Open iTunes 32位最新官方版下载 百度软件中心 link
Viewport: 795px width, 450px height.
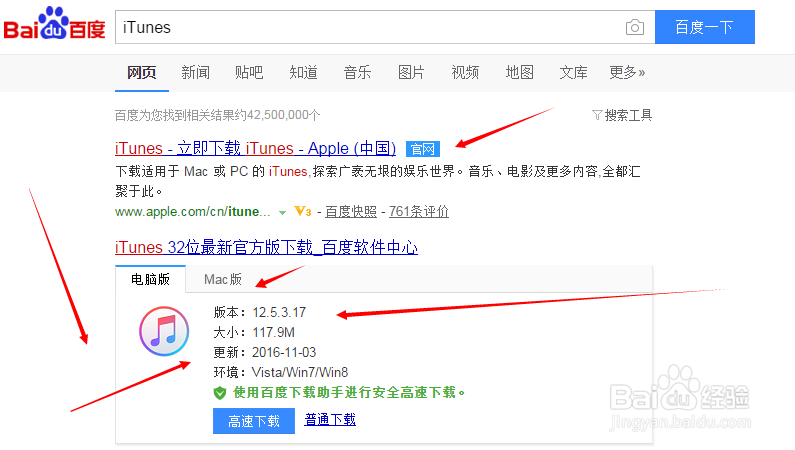point(267,247)
